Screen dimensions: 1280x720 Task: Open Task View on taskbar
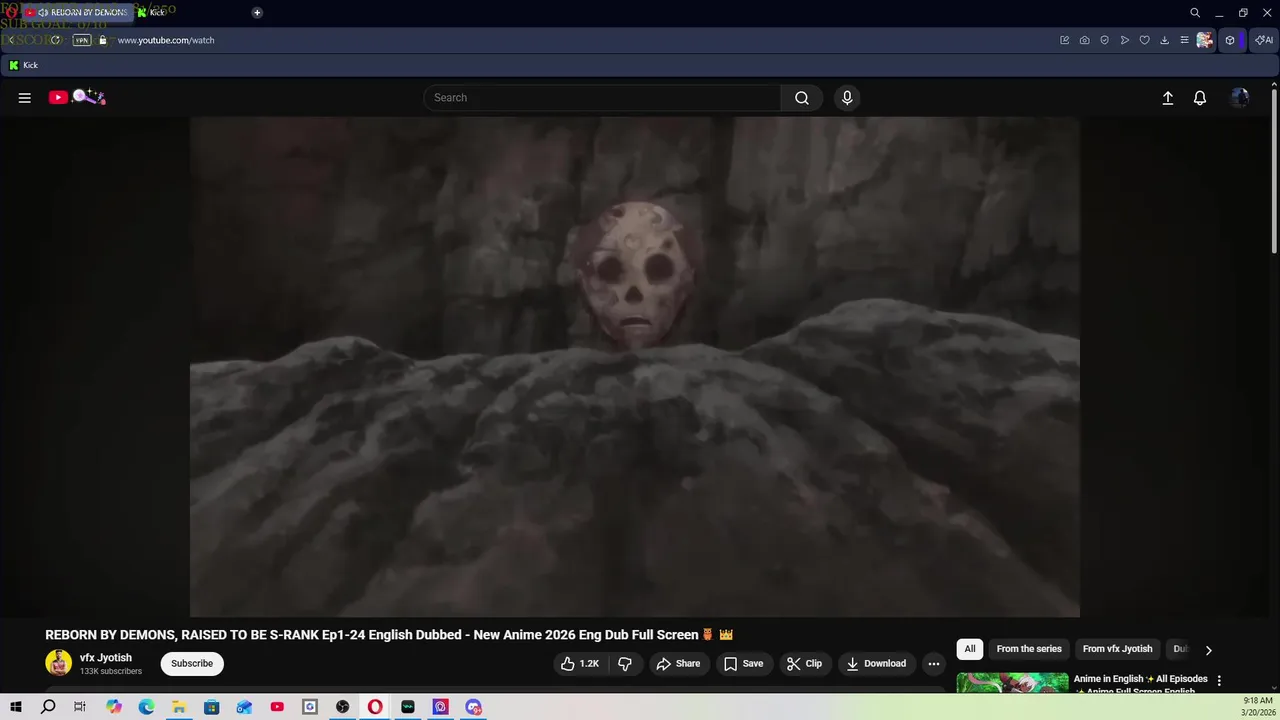click(80, 707)
